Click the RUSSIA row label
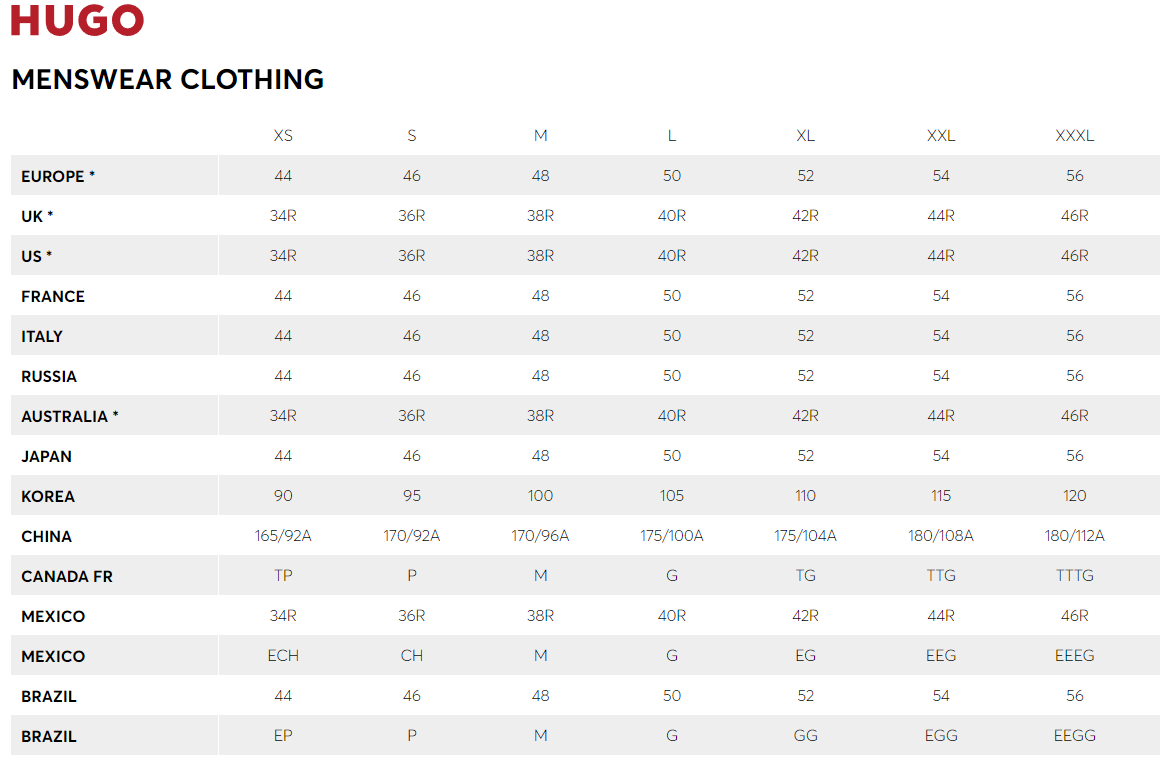 [49, 377]
